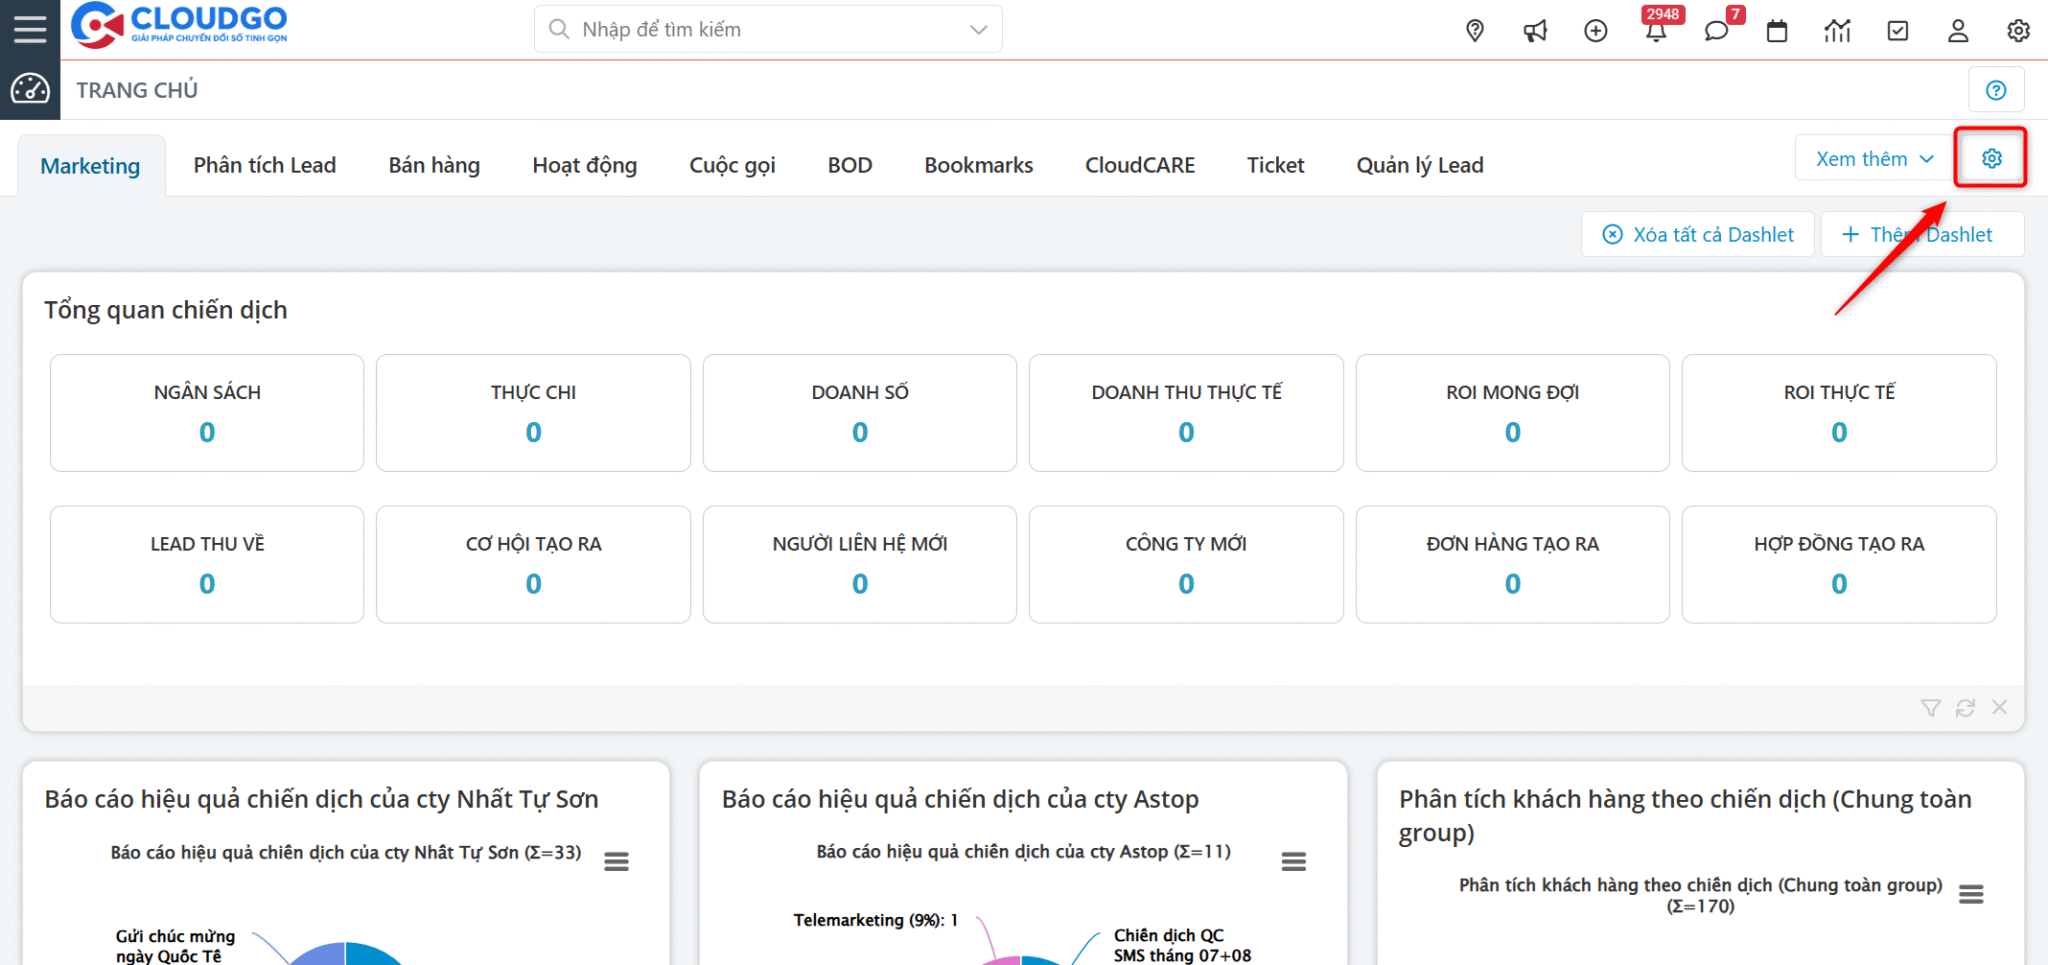Click the Thêm Dashlet button
This screenshot has width=2048, height=965.
coord(1923,234)
